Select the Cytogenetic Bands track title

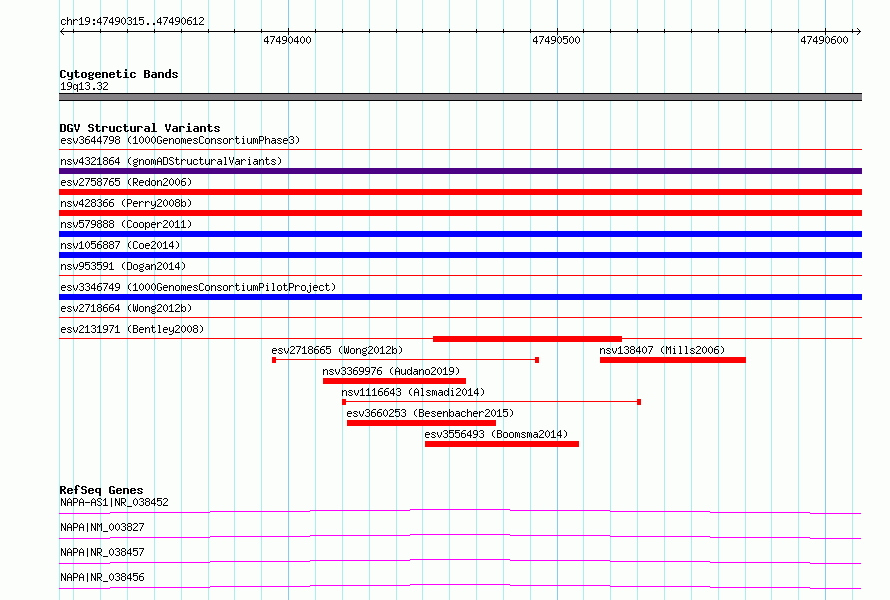pyautogui.click(x=119, y=74)
